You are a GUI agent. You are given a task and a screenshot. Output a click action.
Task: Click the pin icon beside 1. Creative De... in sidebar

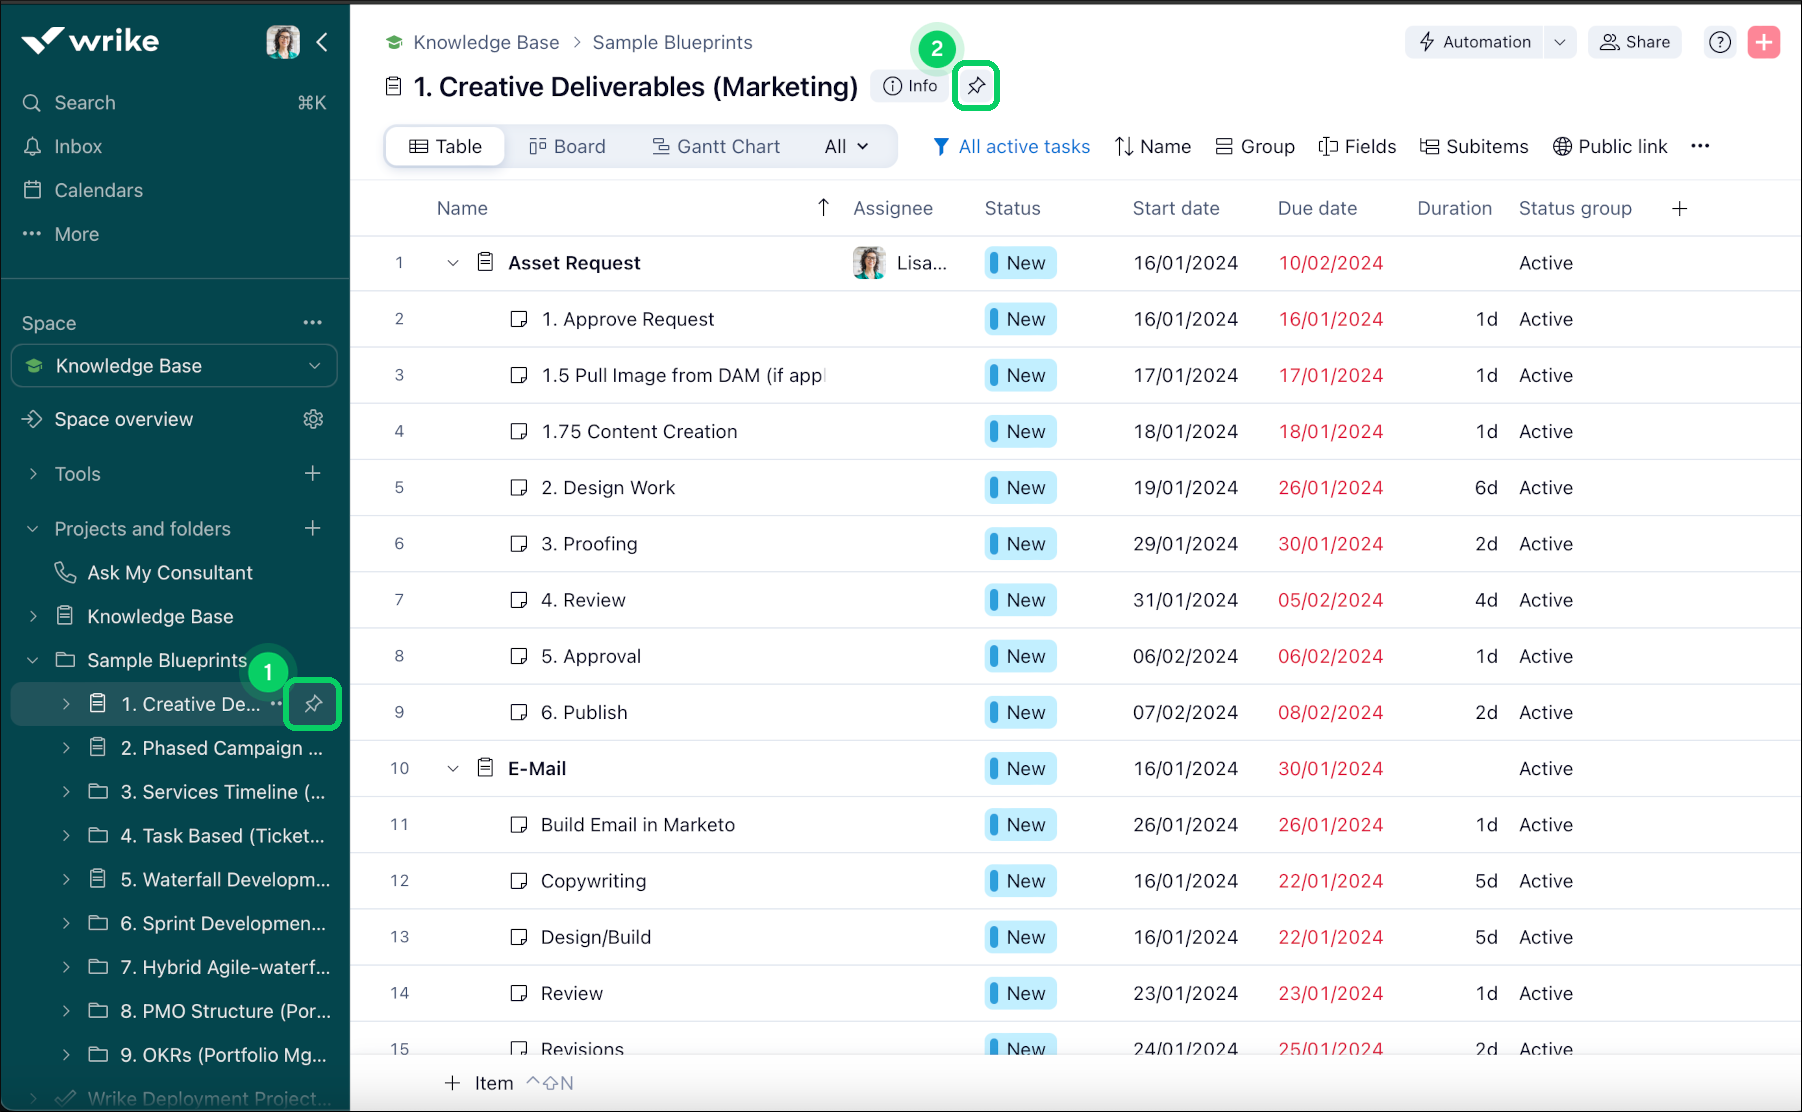pos(313,704)
